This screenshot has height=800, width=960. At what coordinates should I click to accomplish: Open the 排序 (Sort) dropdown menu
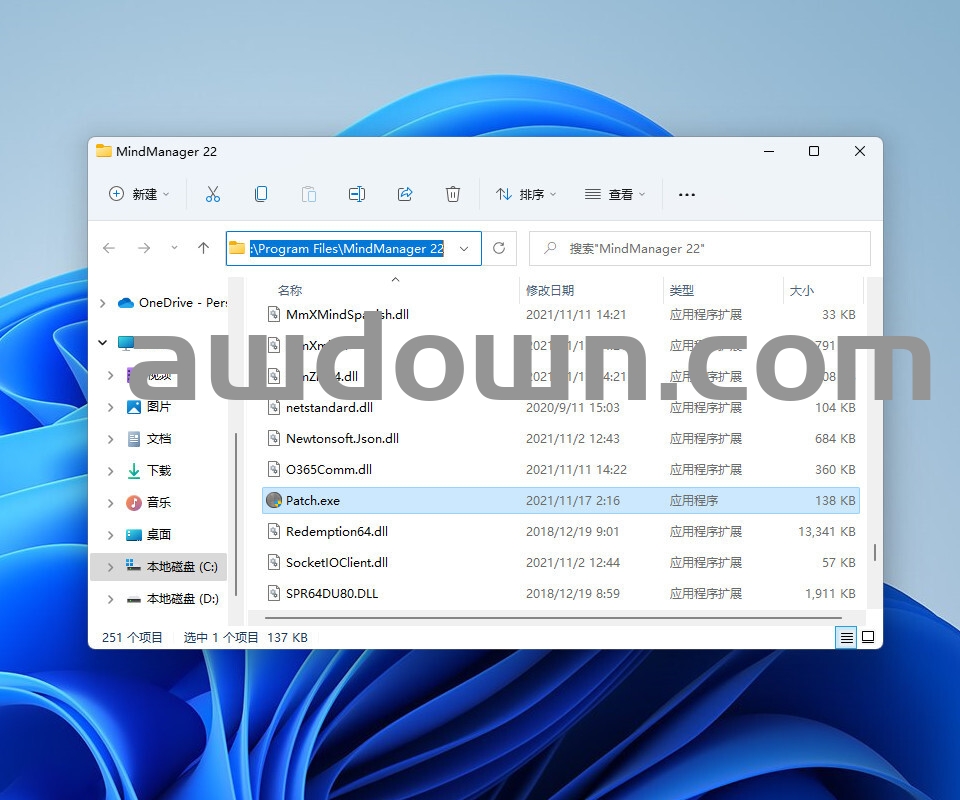pyautogui.click(x=526, y=194)
